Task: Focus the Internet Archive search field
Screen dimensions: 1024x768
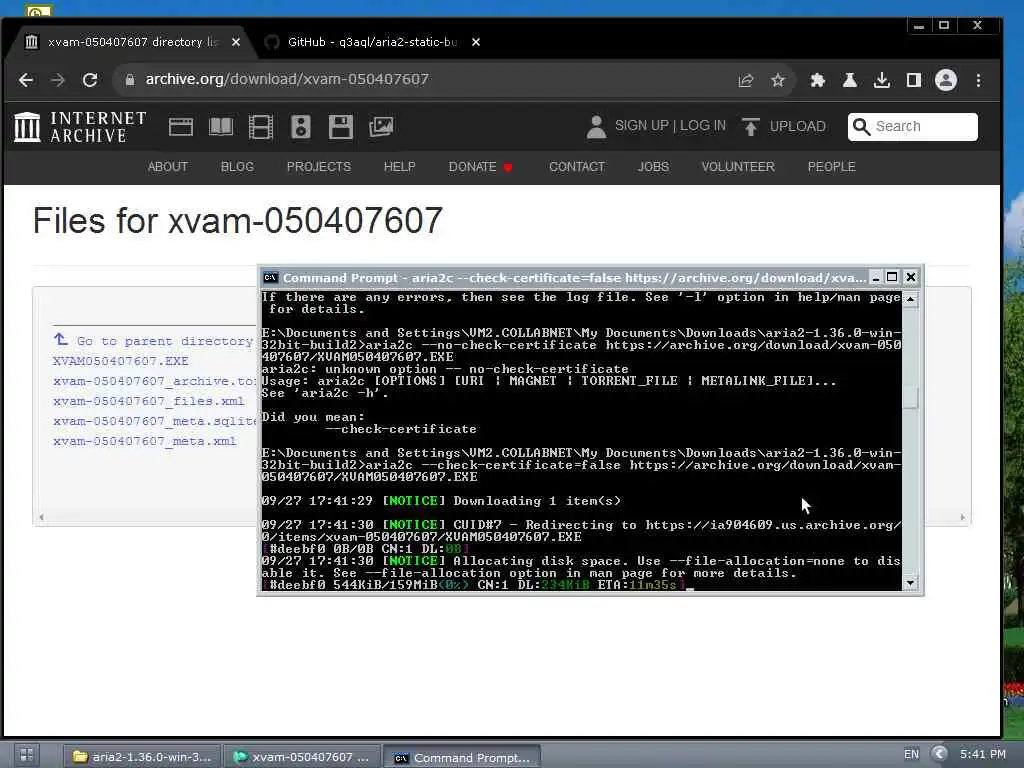Action: pyautogui.click(x=913, y=127)
